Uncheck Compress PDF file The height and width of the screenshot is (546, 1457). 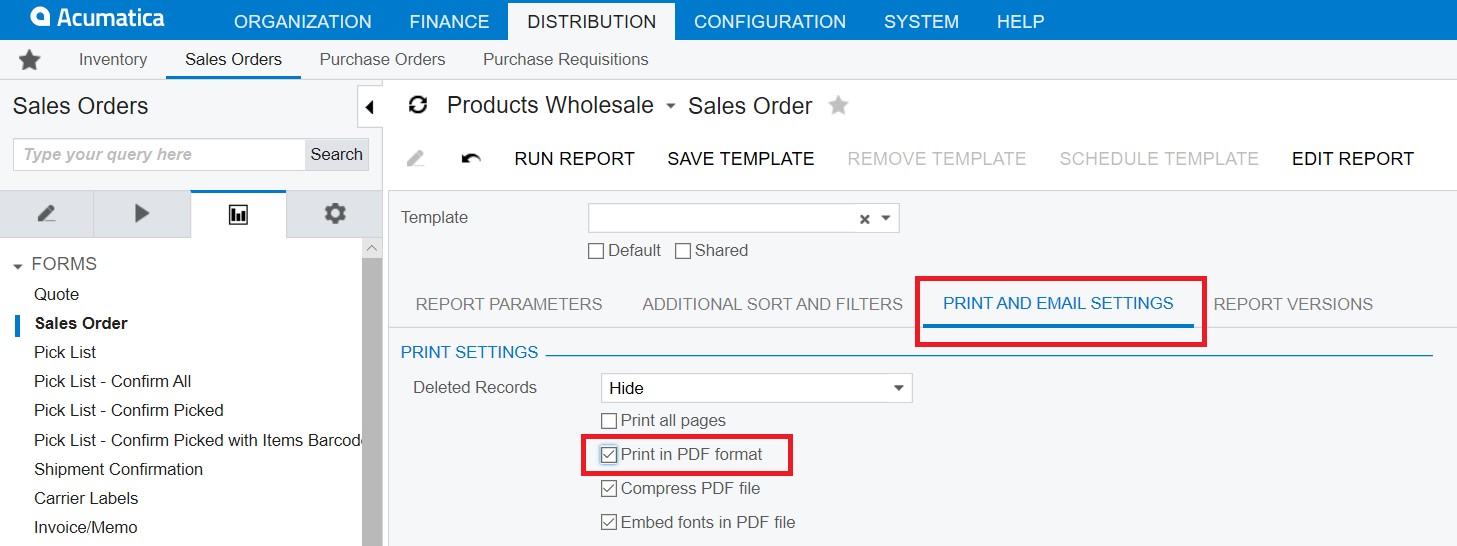point(609,489)
